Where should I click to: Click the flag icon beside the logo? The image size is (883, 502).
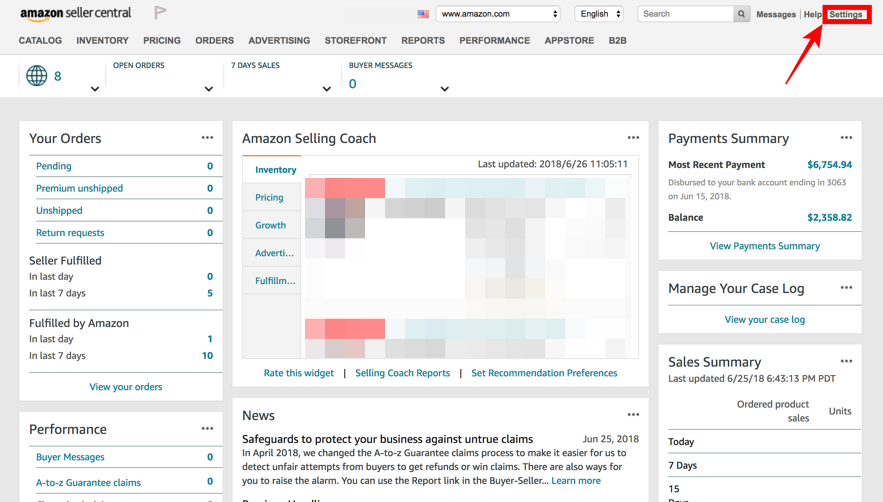click(x=160, y=12)
